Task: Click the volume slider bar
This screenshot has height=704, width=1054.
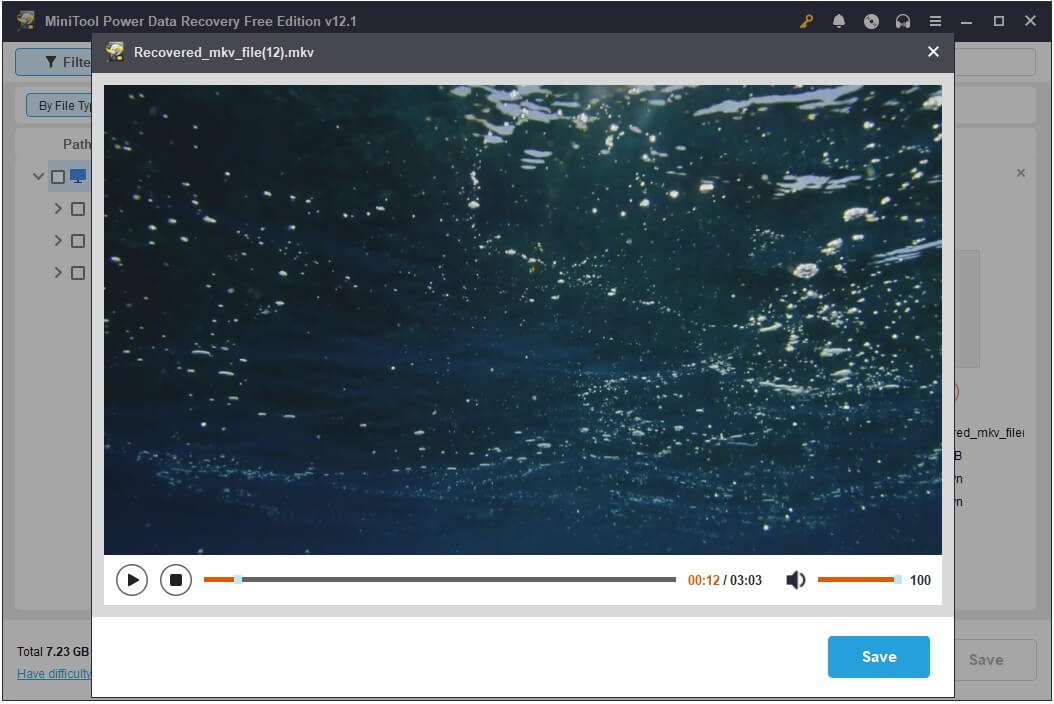Action: [858, 580]
